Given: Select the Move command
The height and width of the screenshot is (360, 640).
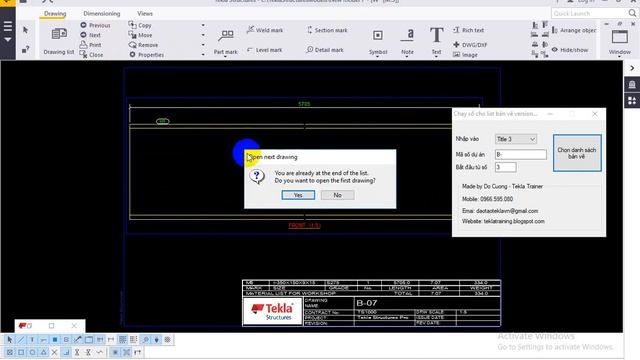Looking at the screenshot, I should coord(140,35).
